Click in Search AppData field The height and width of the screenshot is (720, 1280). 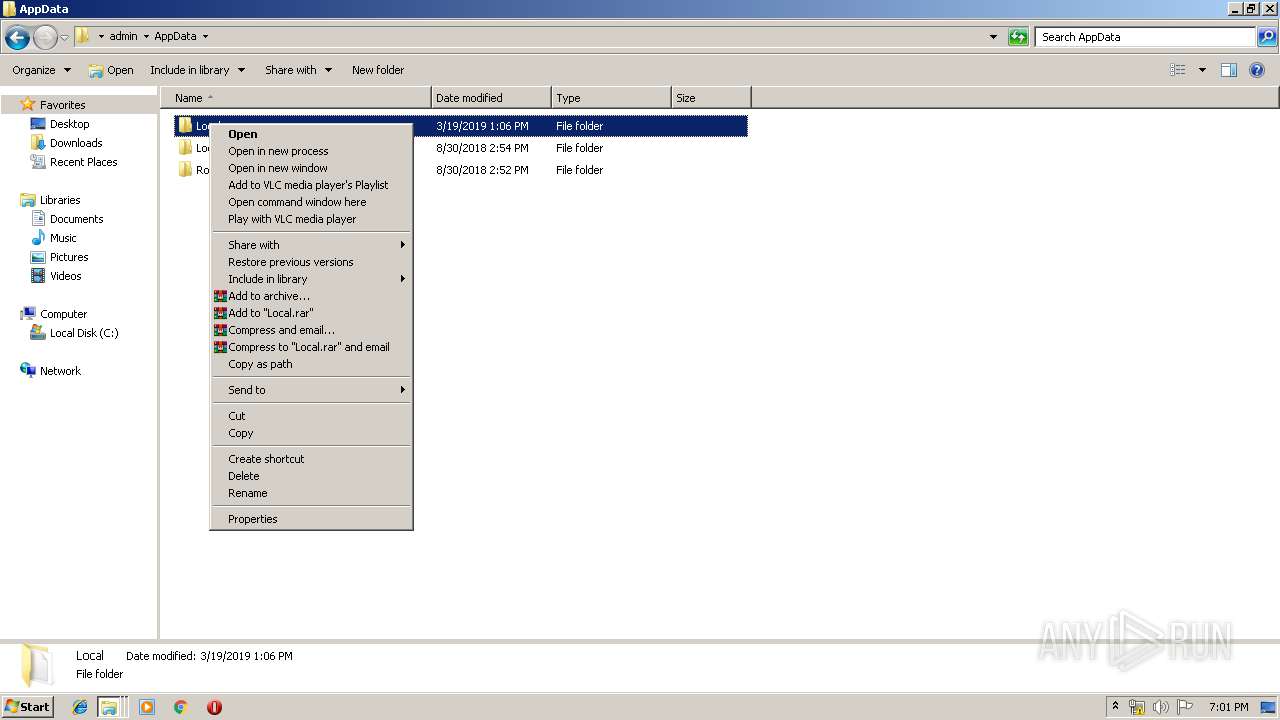[1145, 37]
